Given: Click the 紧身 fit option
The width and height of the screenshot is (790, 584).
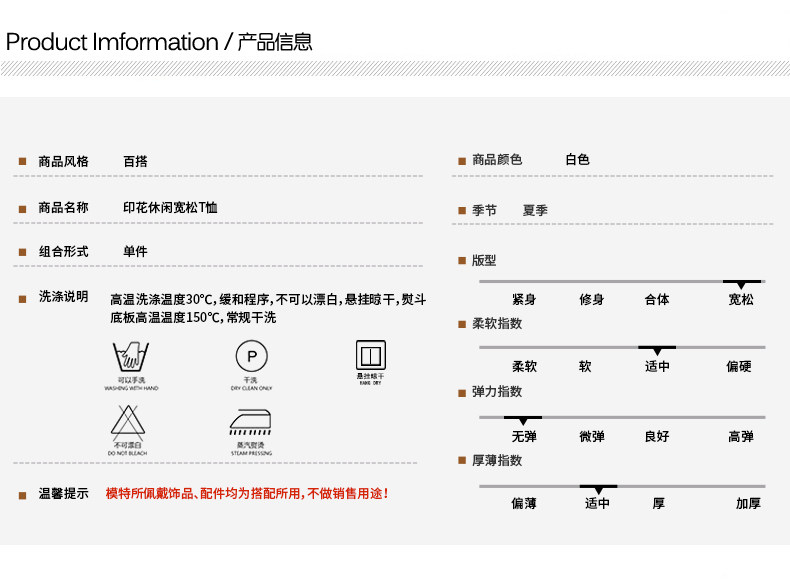Looking at the screenshot, I should (x=524, y=299).
